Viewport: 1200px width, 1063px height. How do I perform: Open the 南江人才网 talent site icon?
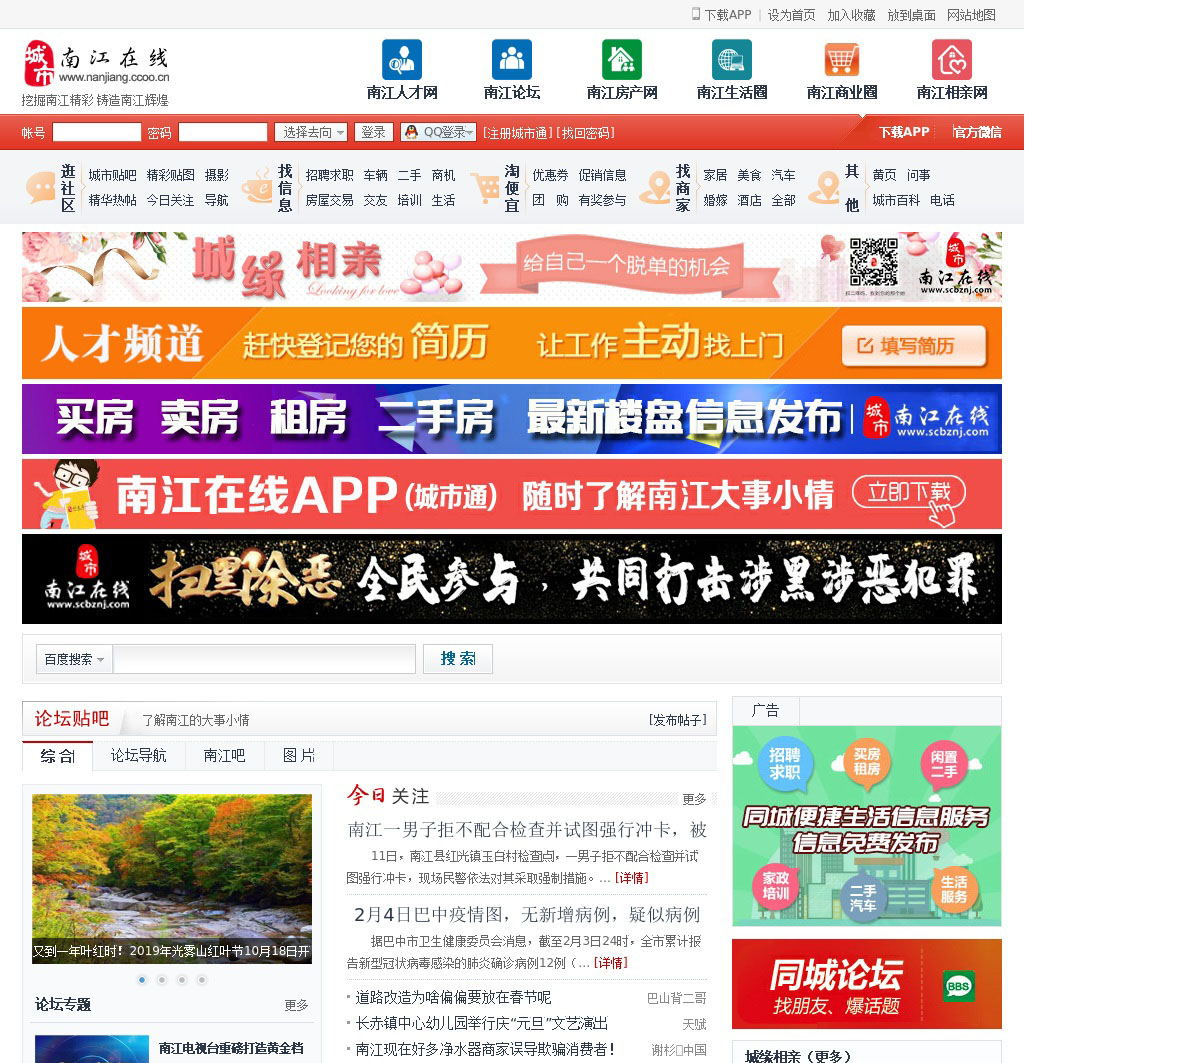[x=402, y=59]
